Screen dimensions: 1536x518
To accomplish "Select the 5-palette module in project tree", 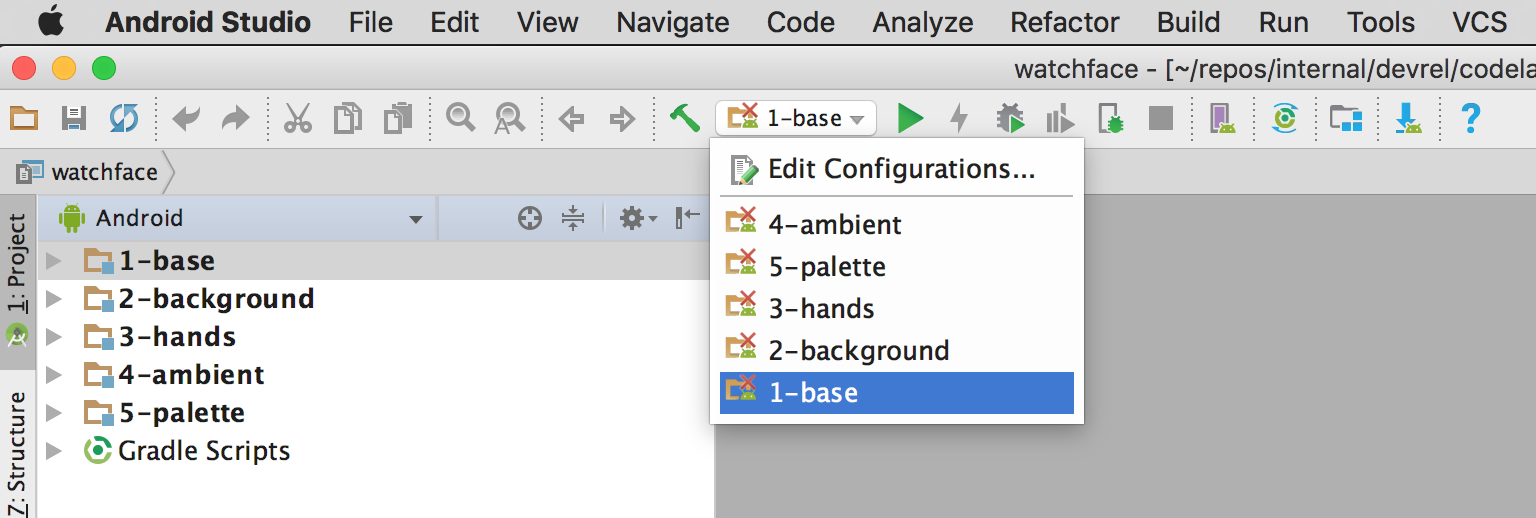I will pyautogui.click(x=181, y=413).
